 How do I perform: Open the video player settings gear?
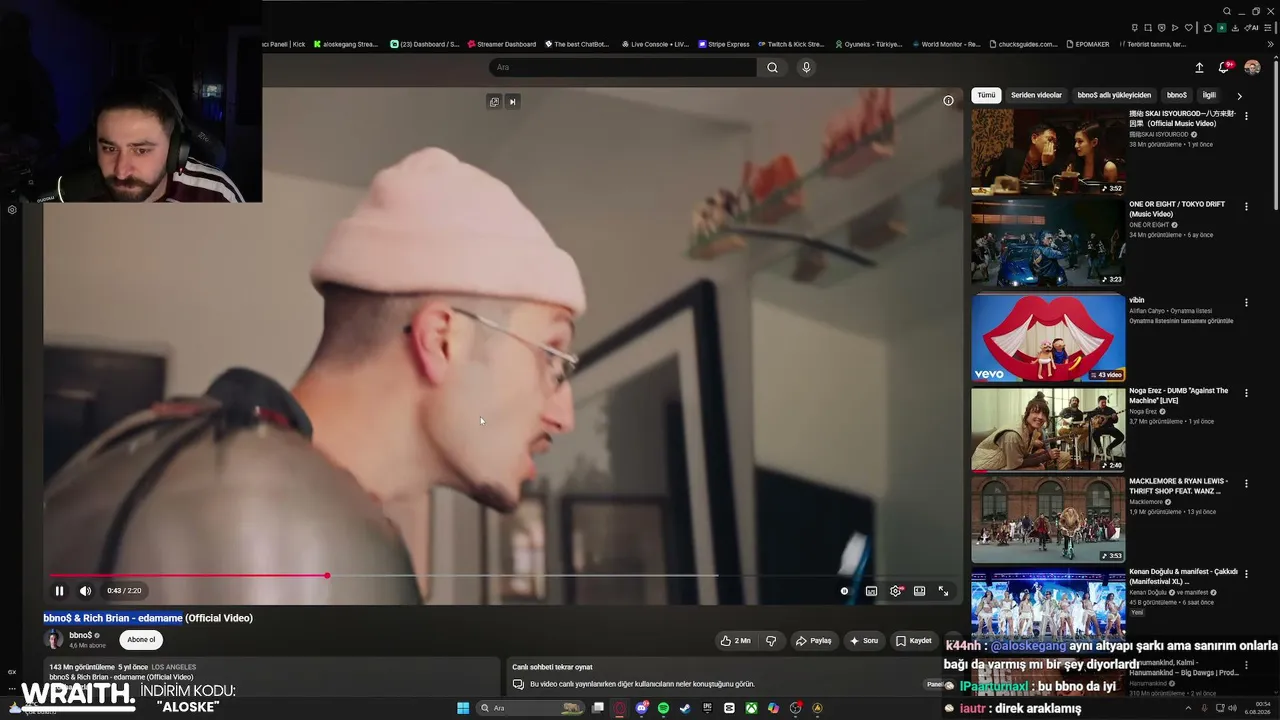click(x=895, y=591)
